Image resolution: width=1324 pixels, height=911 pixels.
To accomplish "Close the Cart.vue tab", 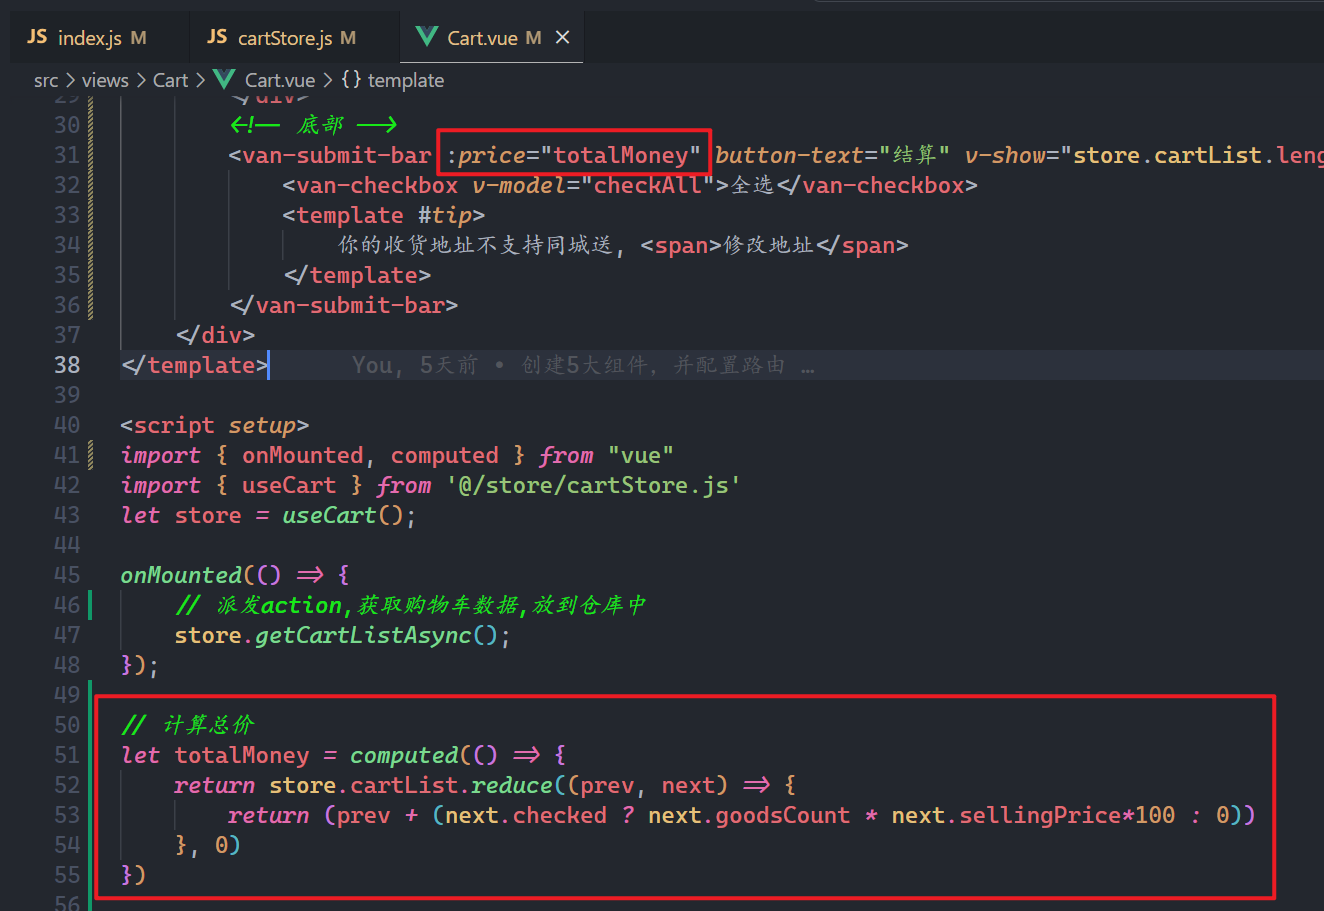I will [x=563, y=37].
